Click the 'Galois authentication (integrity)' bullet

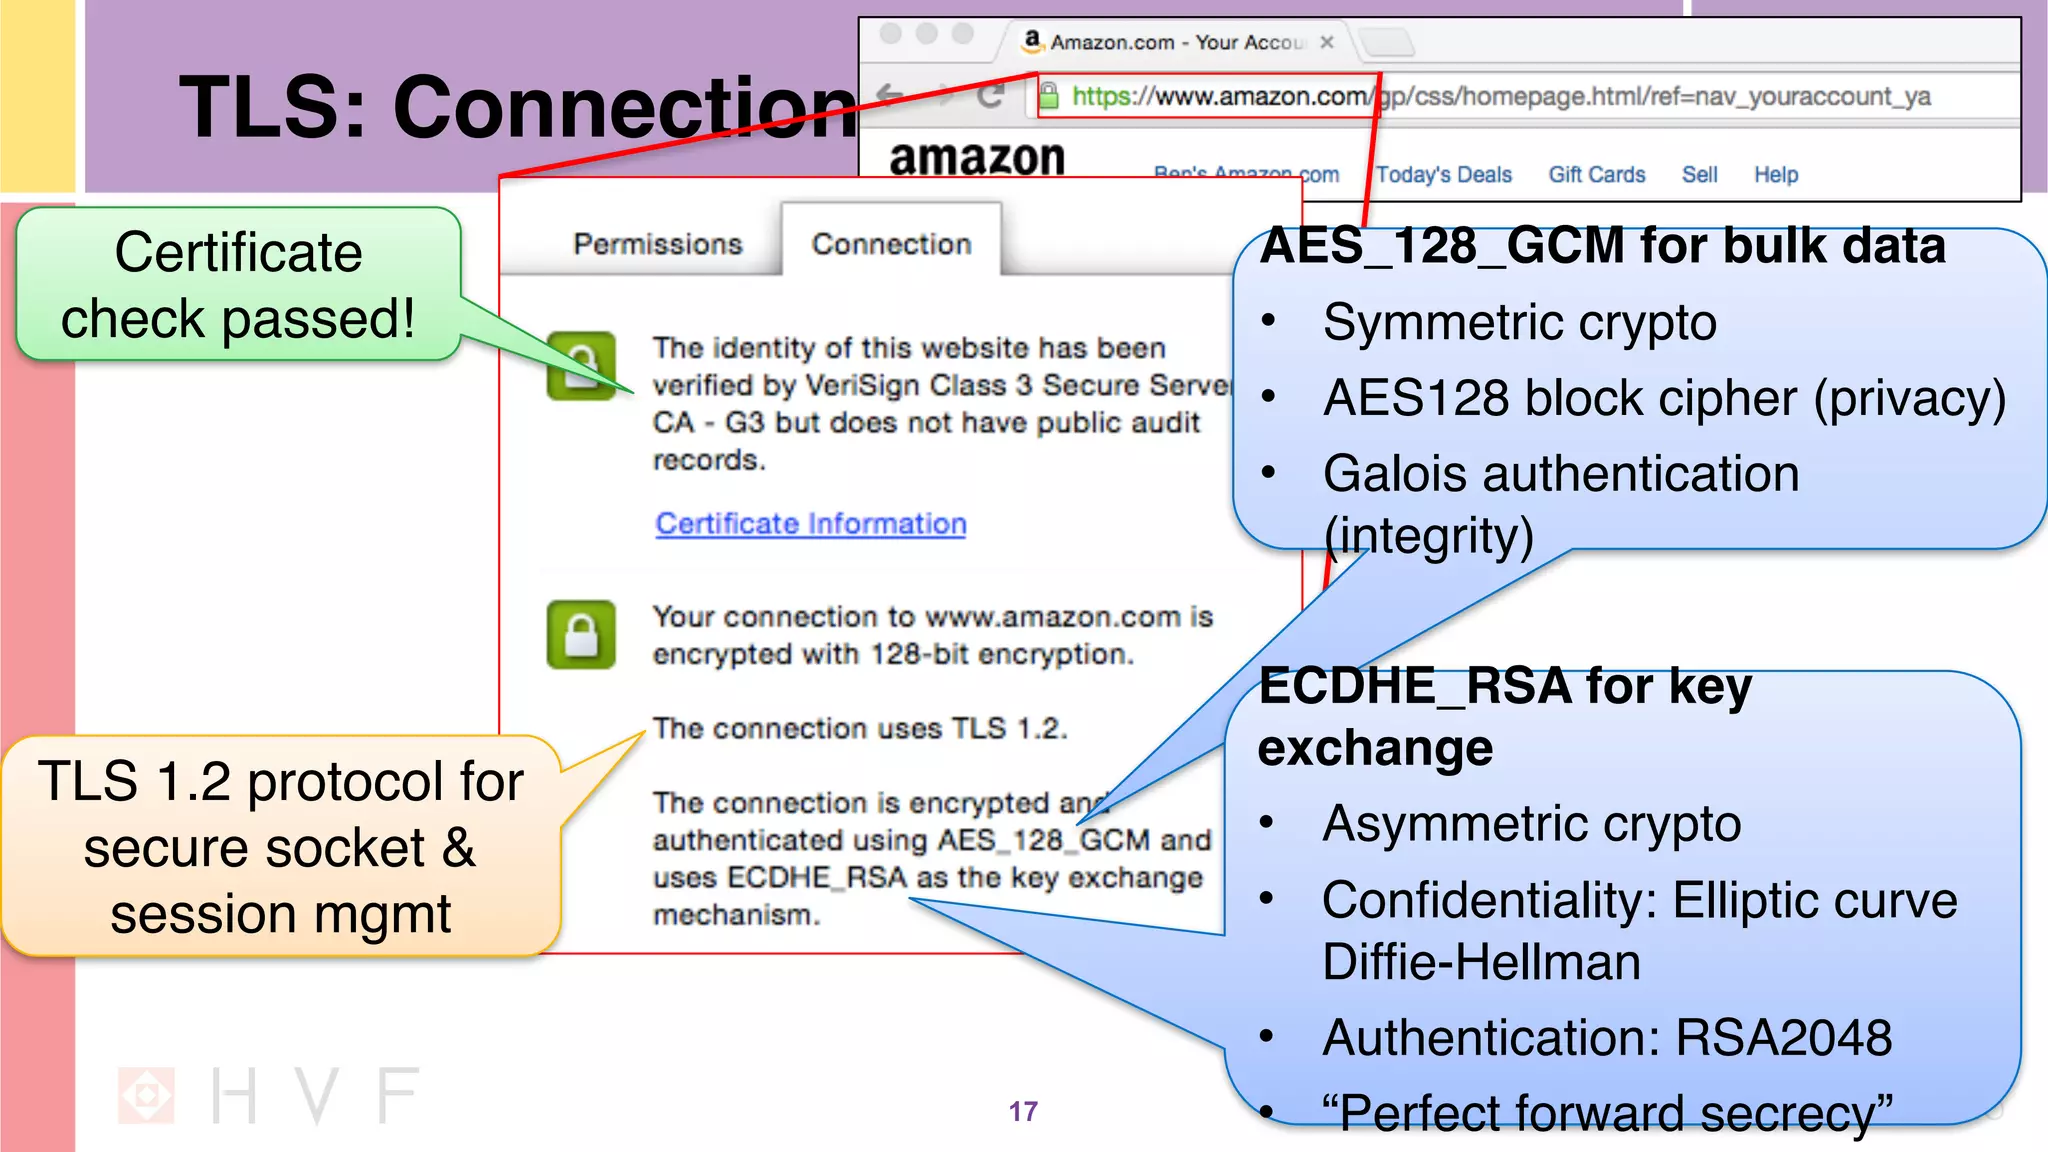(x=1561, y=504)
